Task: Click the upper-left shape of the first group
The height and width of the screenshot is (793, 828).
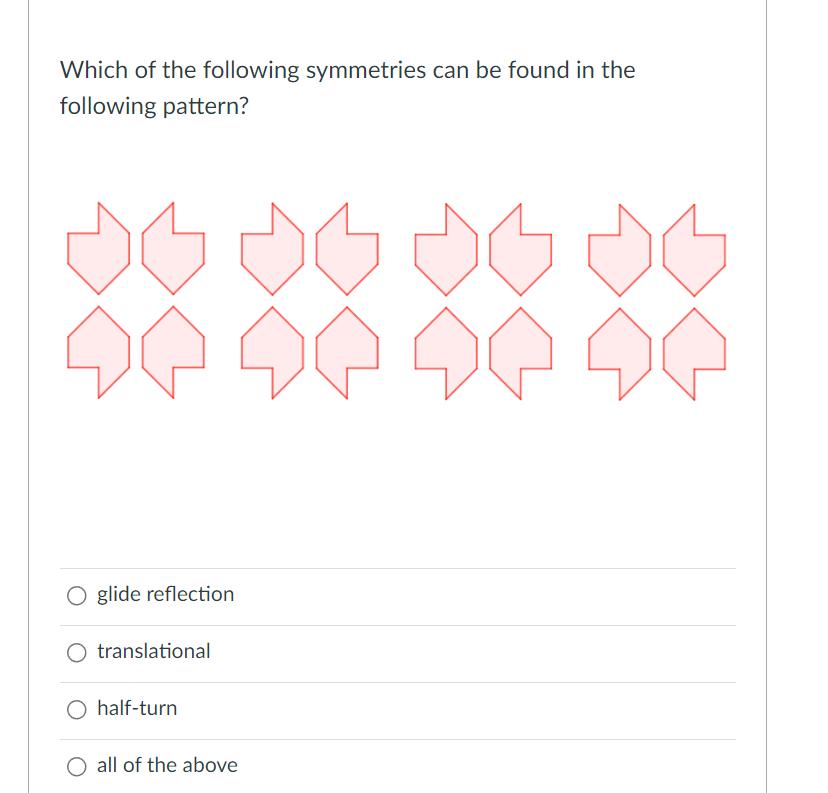Action: click(99, 248)
